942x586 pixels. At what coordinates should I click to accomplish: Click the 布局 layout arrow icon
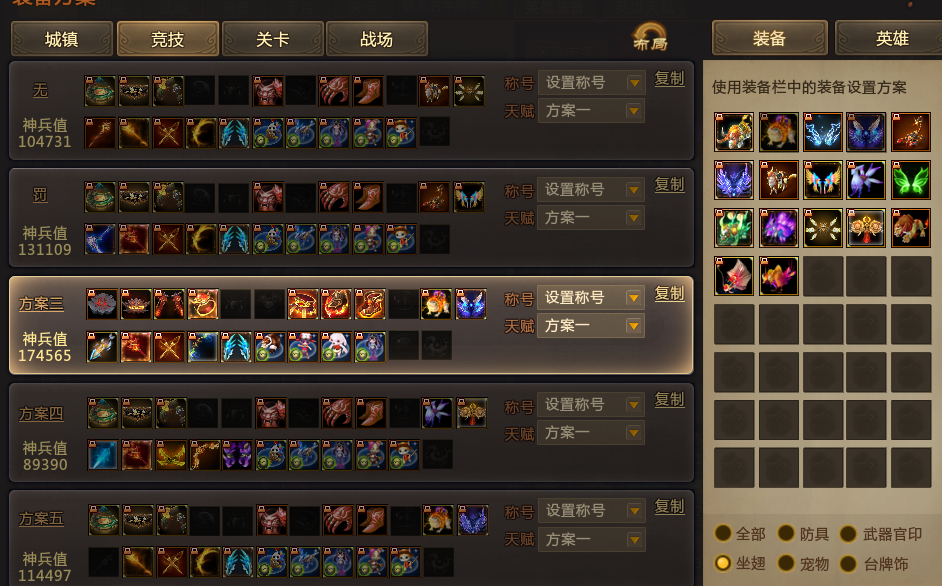pos(650,37)
